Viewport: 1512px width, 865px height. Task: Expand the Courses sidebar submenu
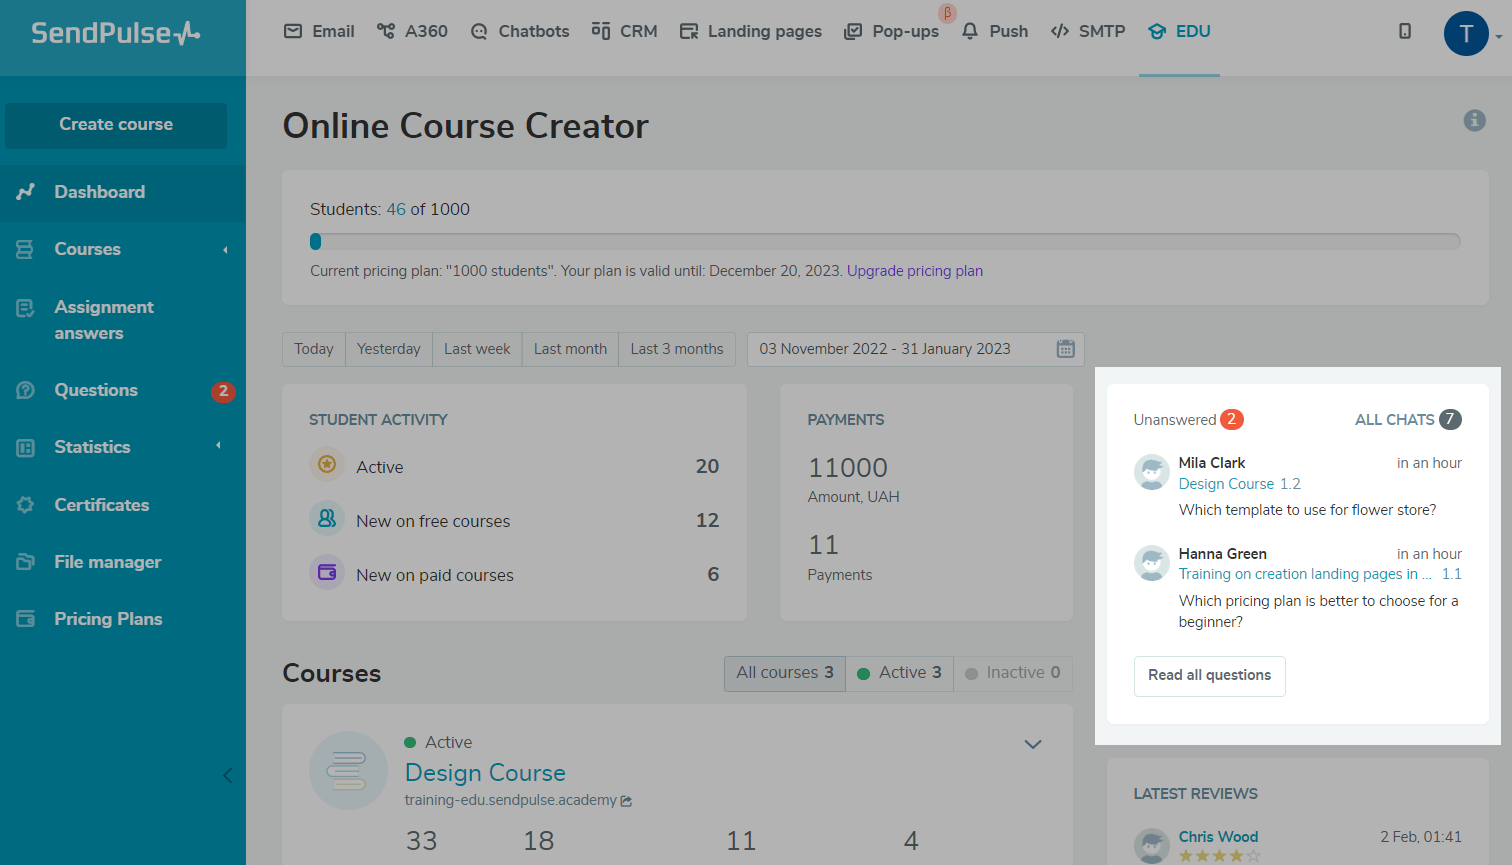(x=225, y=250)
